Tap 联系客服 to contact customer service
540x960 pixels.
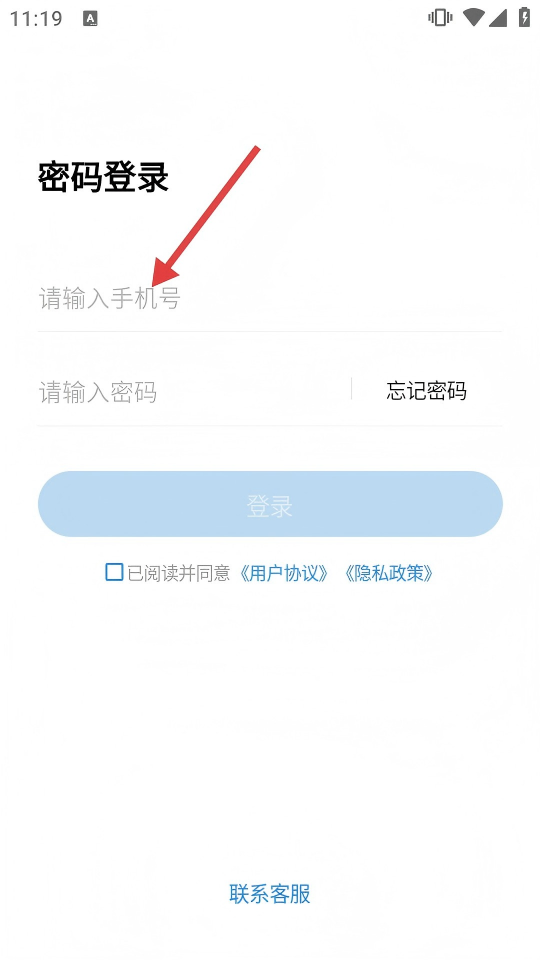[270, 894]
